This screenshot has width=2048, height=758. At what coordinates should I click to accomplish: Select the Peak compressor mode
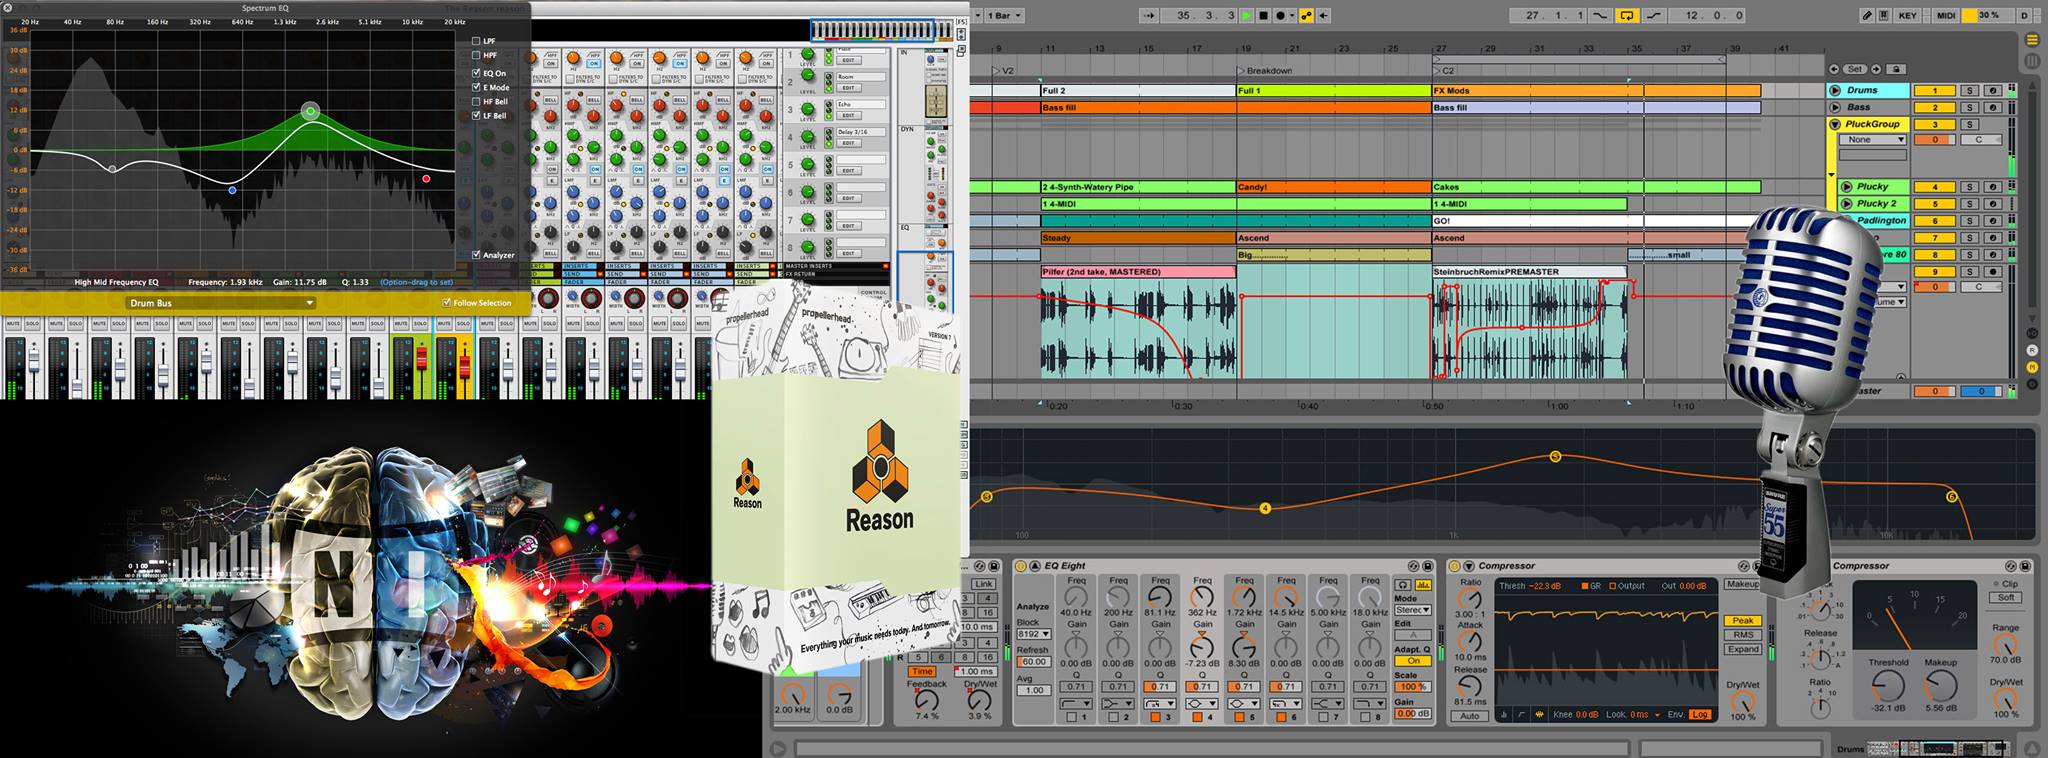[x=1742, y=621]
